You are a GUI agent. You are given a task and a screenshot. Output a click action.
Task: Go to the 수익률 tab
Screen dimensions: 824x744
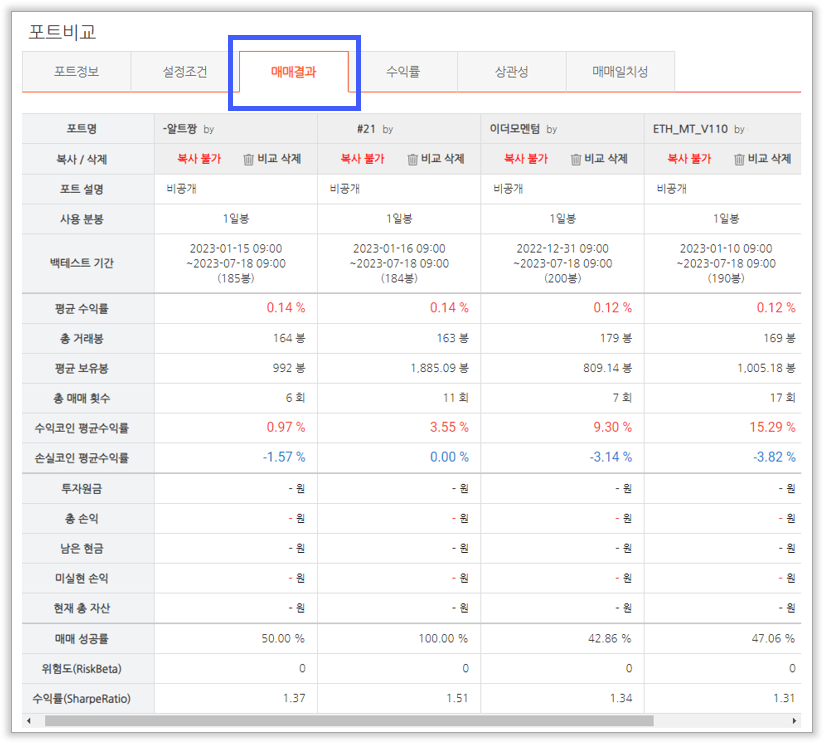pyautogui.click(x=402, y=72)
